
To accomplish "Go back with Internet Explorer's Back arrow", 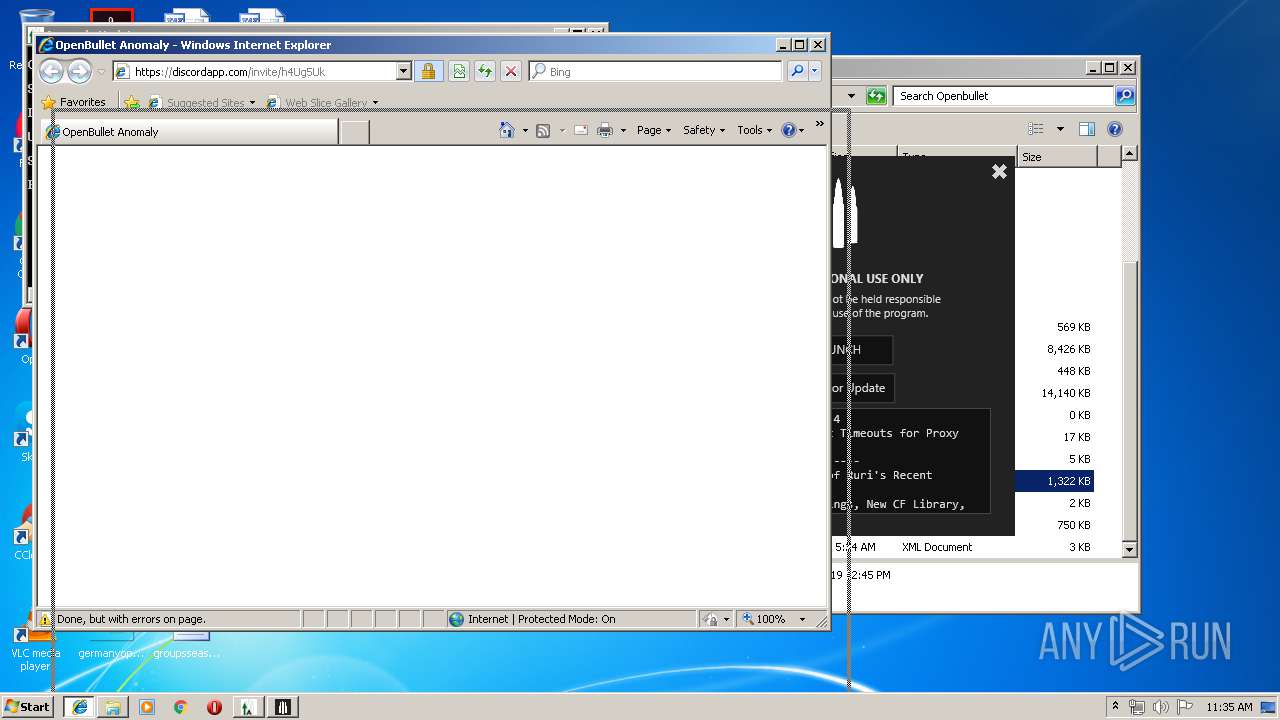I will tap(51, 71).
